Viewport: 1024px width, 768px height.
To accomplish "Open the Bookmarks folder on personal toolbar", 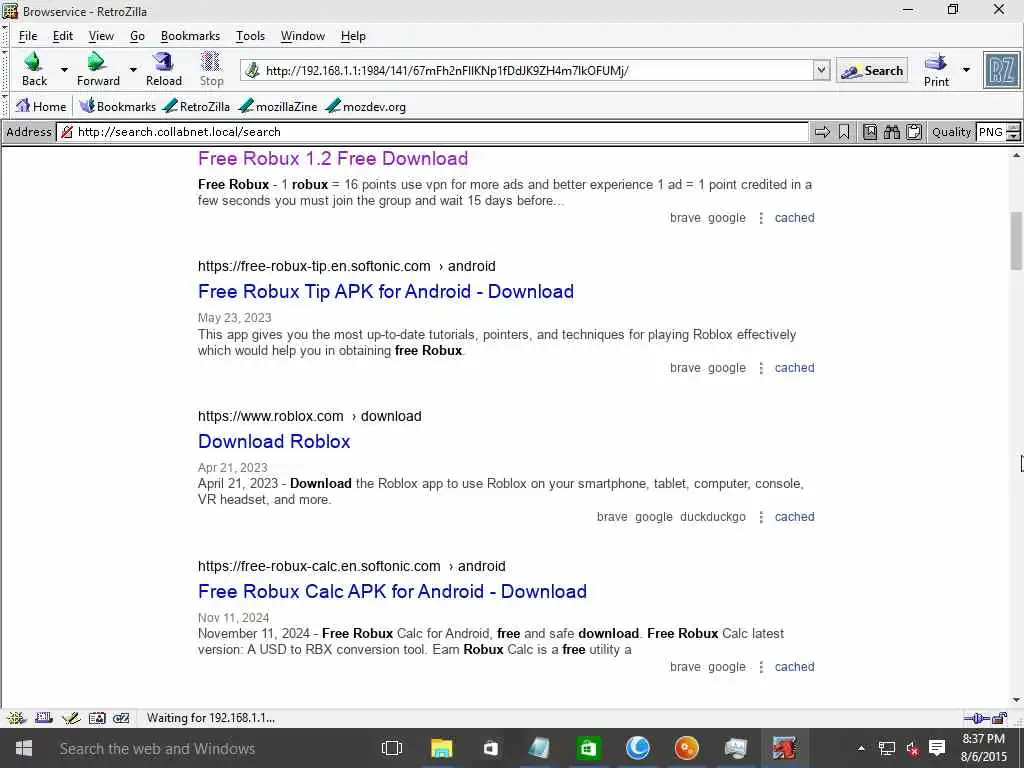I will point(118,106).
